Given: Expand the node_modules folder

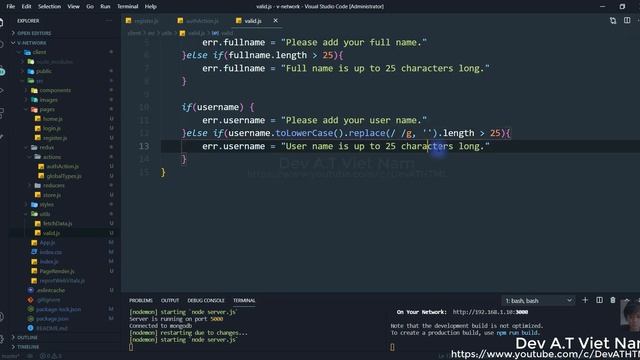Looking at the screenshot, I should click(55, 62).
